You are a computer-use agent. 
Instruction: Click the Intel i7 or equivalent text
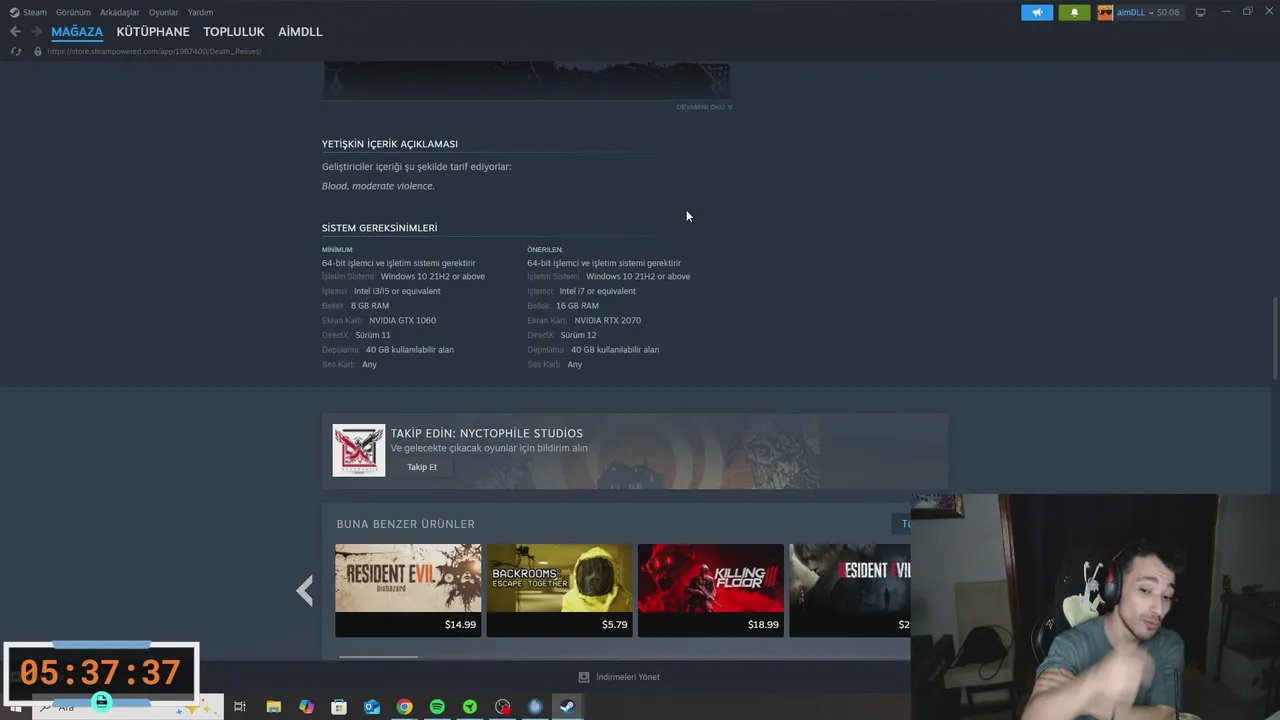597,291
